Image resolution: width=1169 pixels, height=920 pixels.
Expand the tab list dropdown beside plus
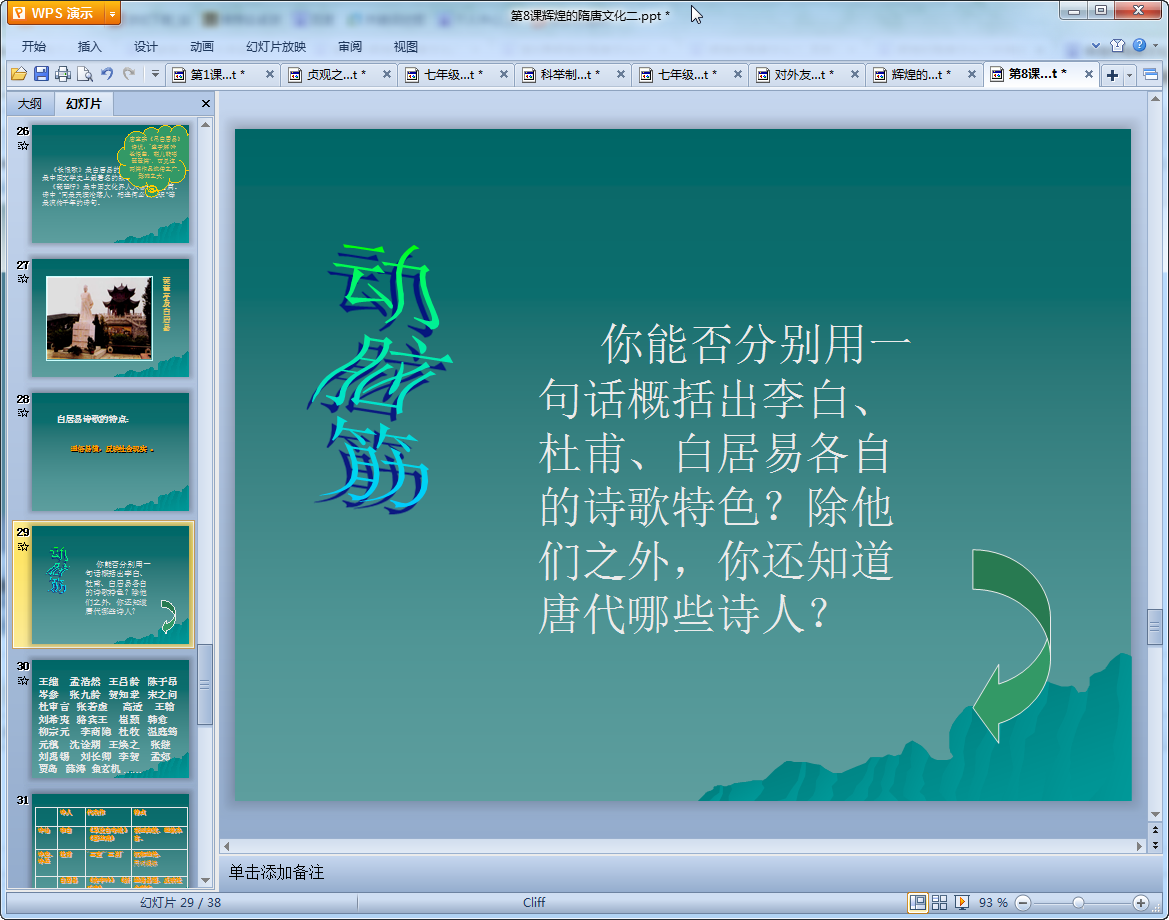1129,75
